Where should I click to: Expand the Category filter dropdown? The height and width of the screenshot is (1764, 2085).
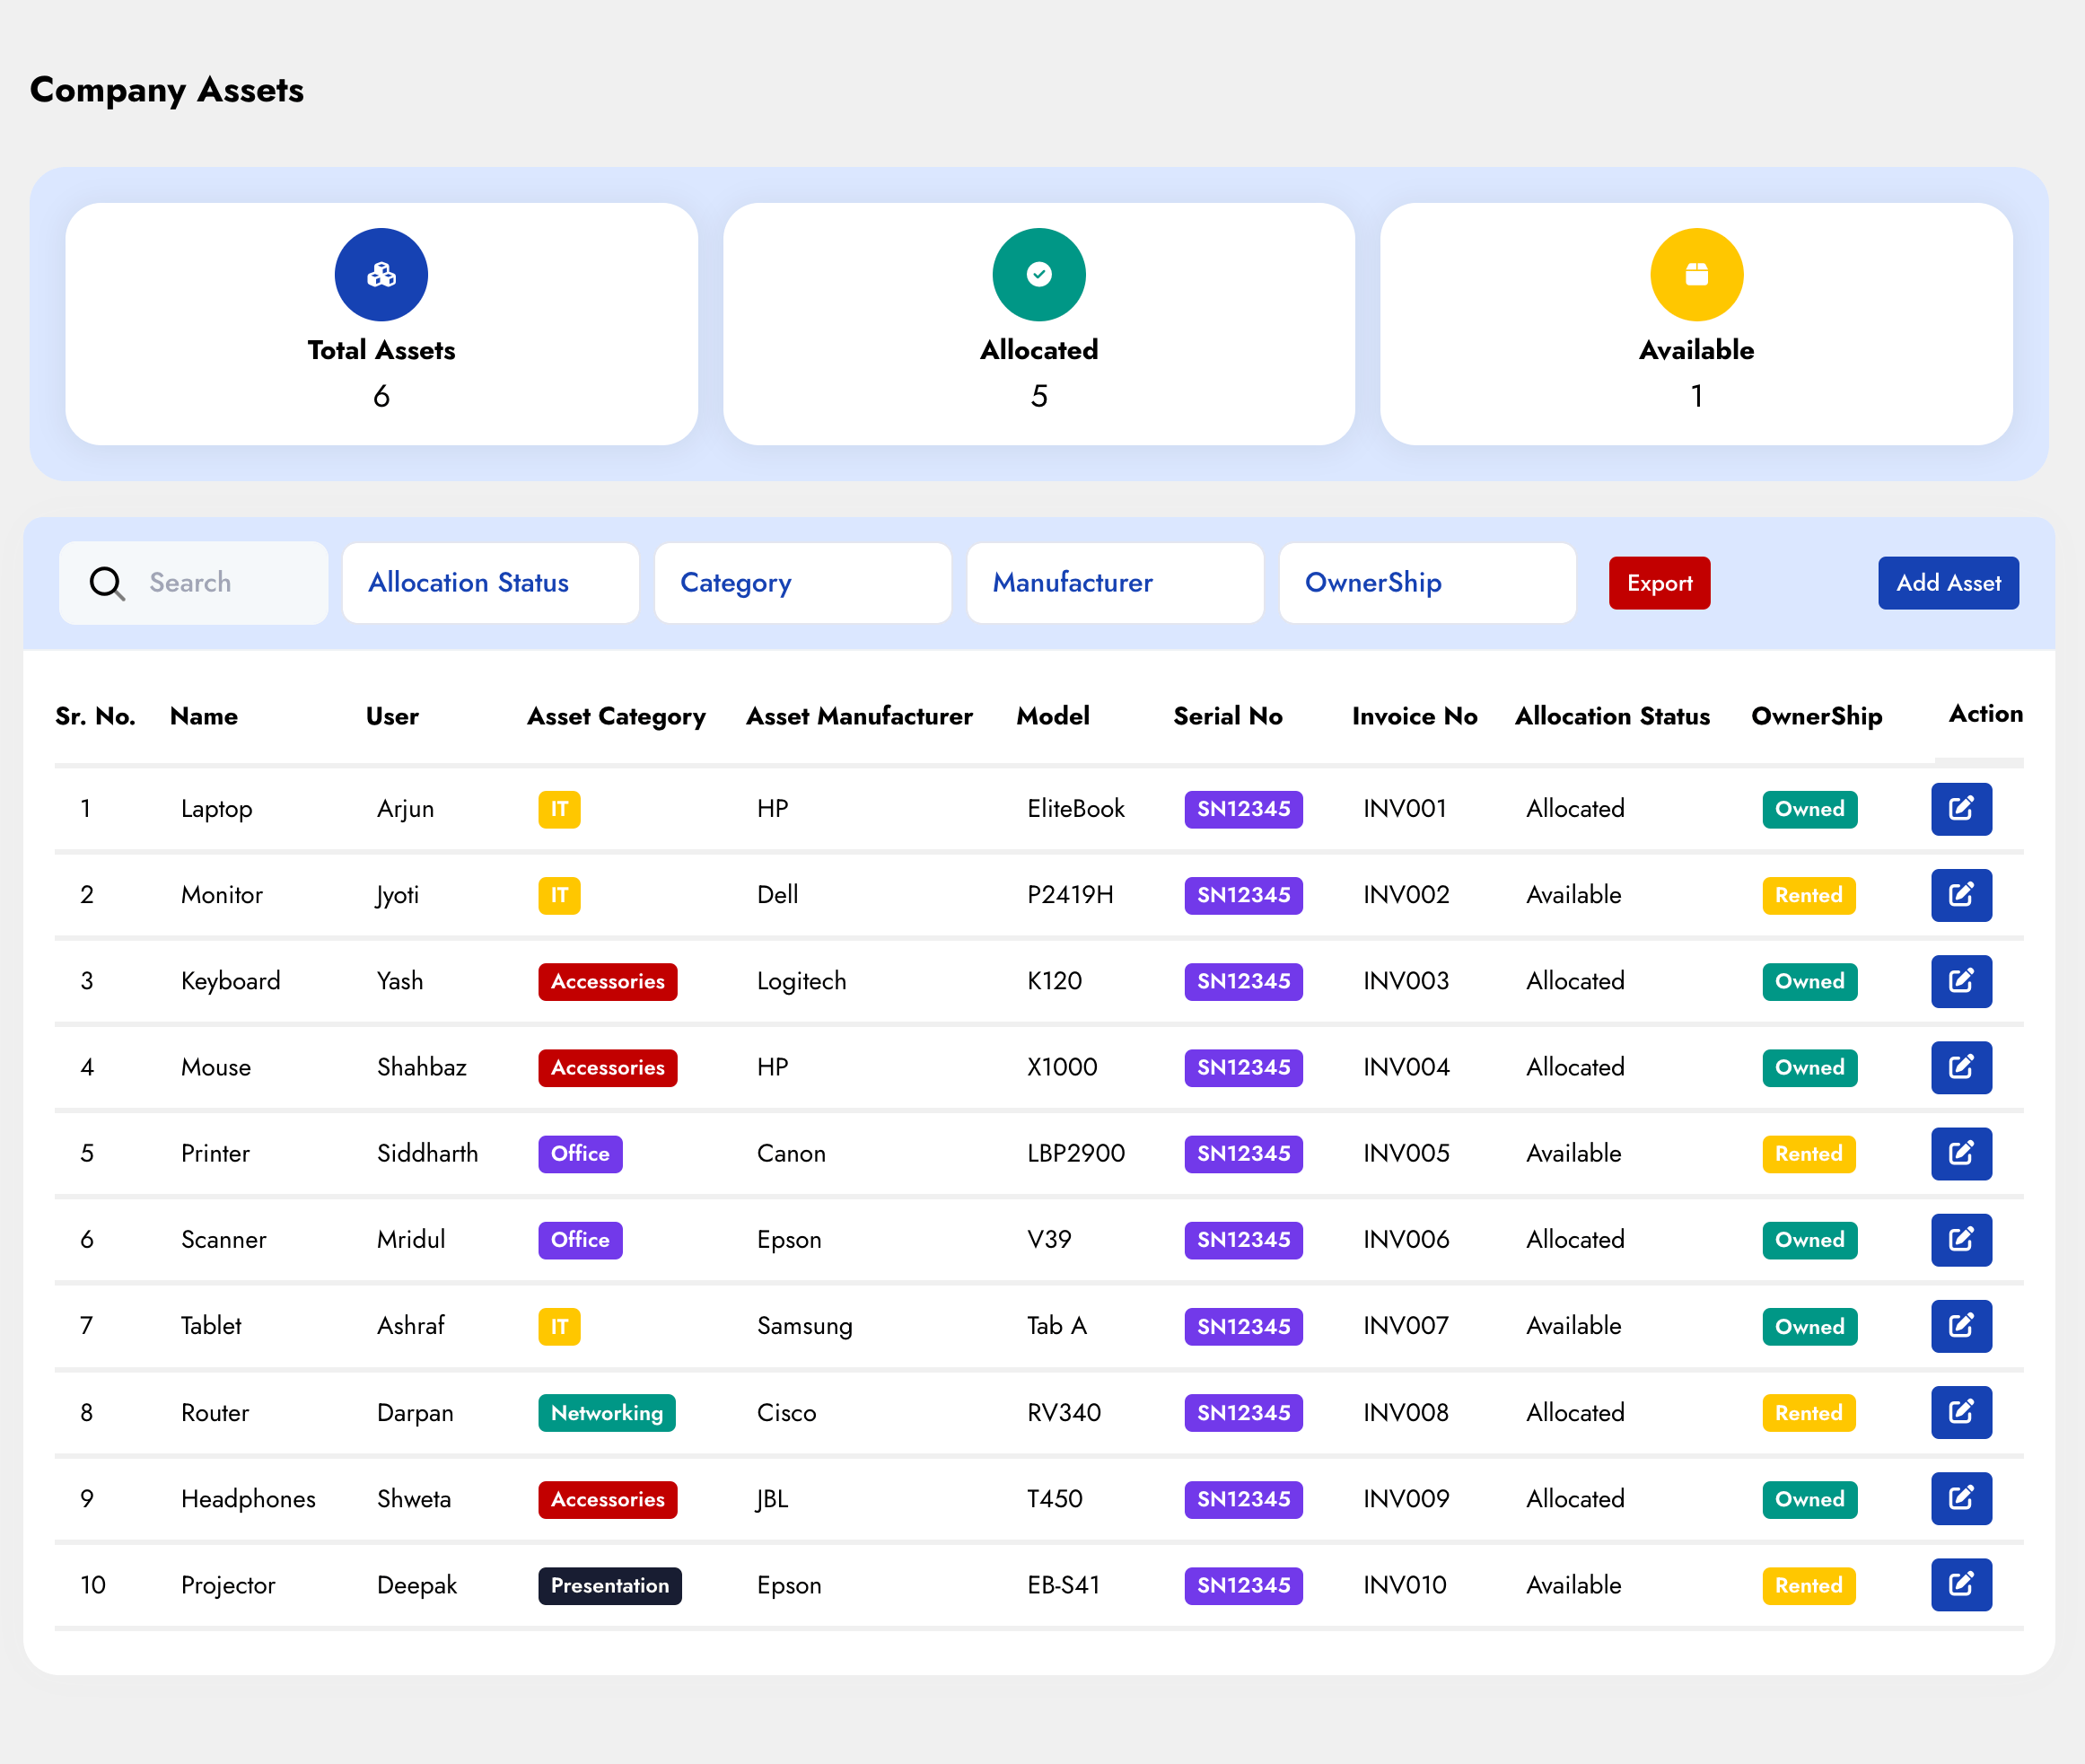[802, 583]
